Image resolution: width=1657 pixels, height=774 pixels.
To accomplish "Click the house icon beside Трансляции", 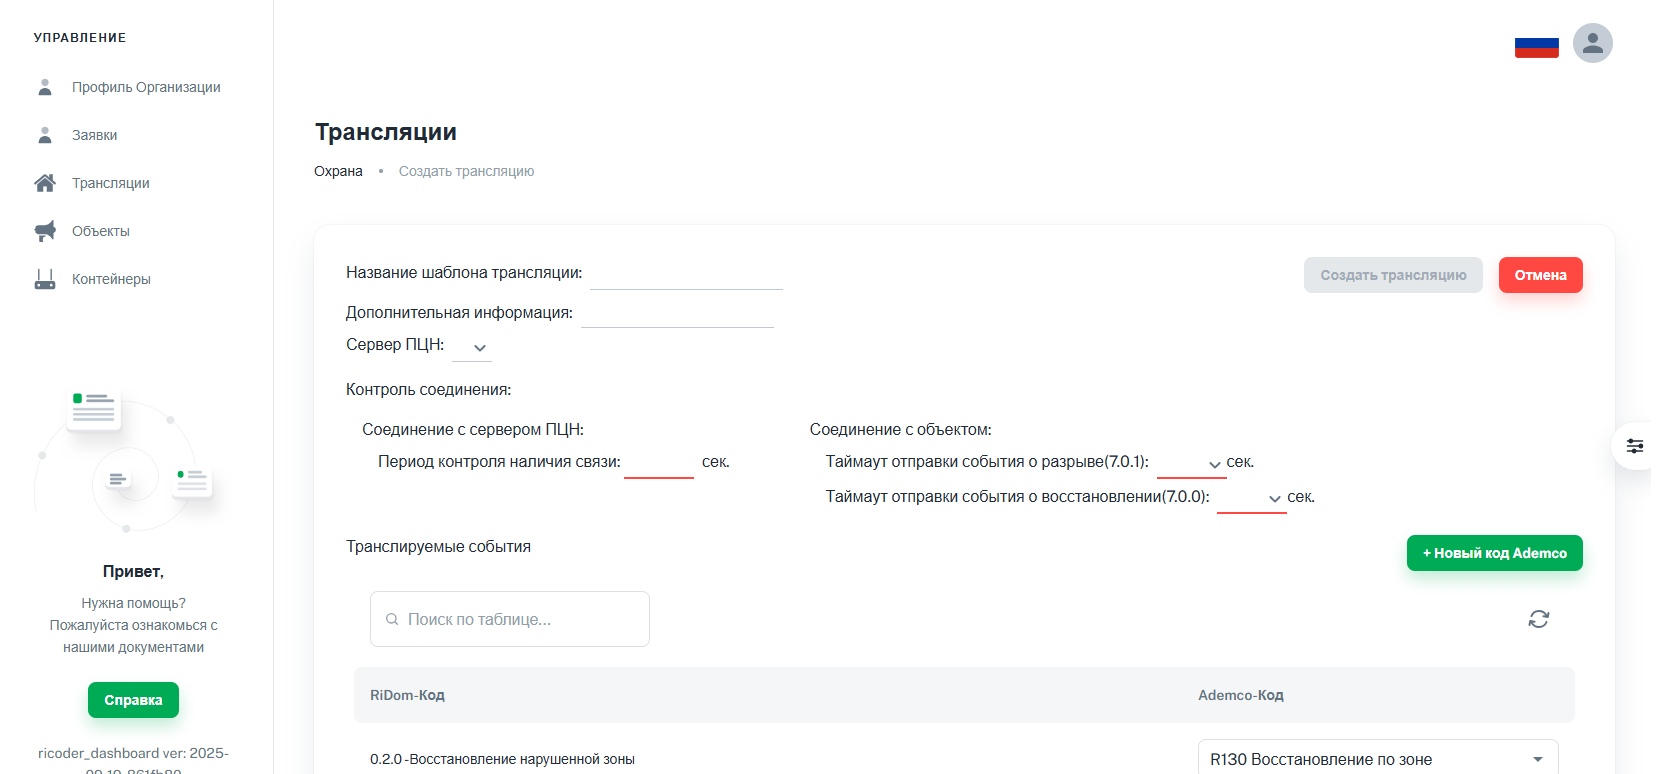I will click(45, 183).
